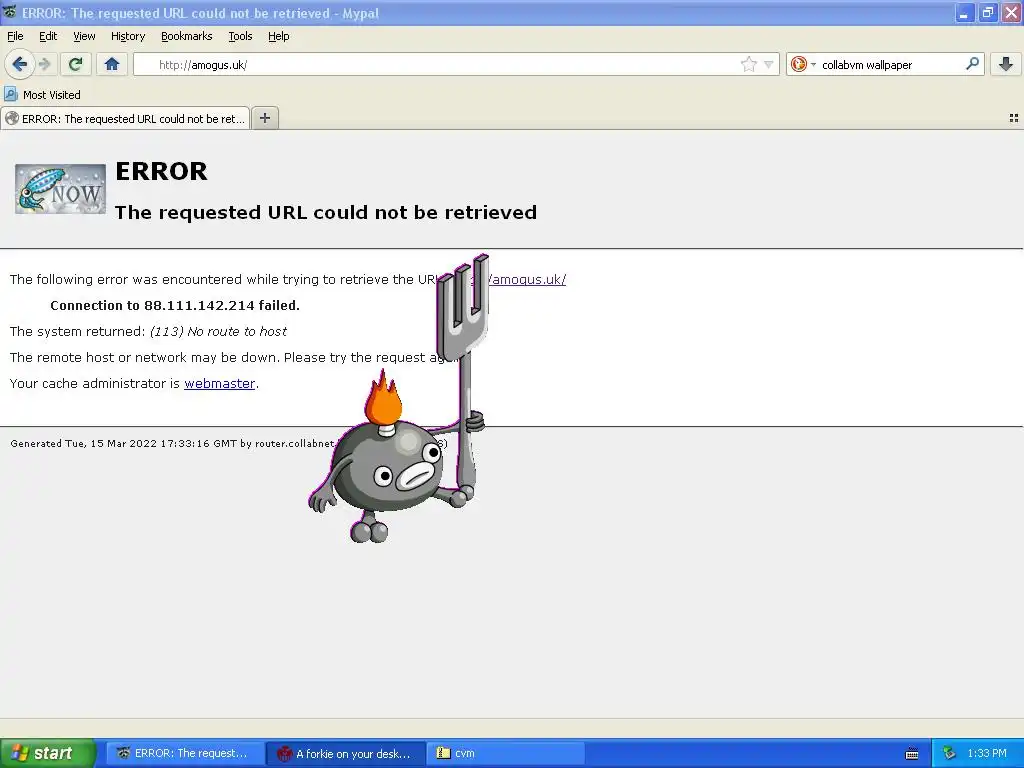Go back with the Back arrow button

[x=20, y=64]
